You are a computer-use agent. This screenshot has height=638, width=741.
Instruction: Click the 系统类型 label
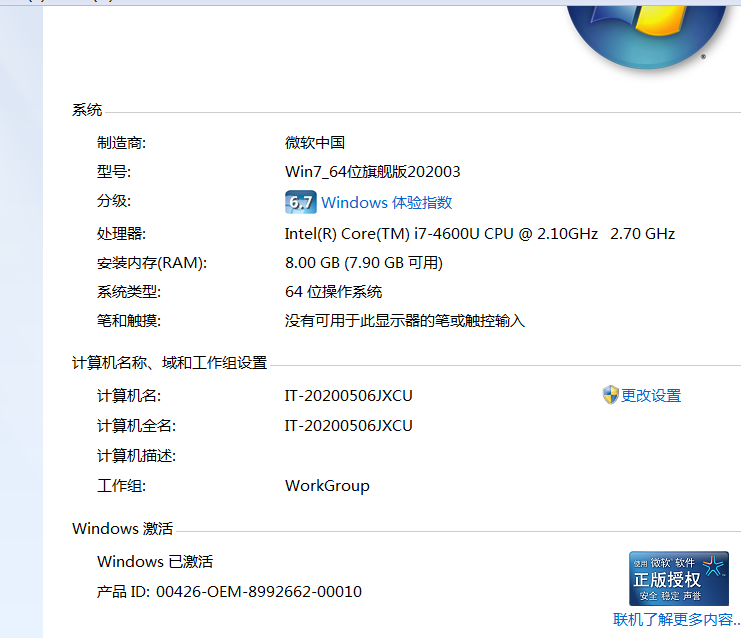[129, 292]
